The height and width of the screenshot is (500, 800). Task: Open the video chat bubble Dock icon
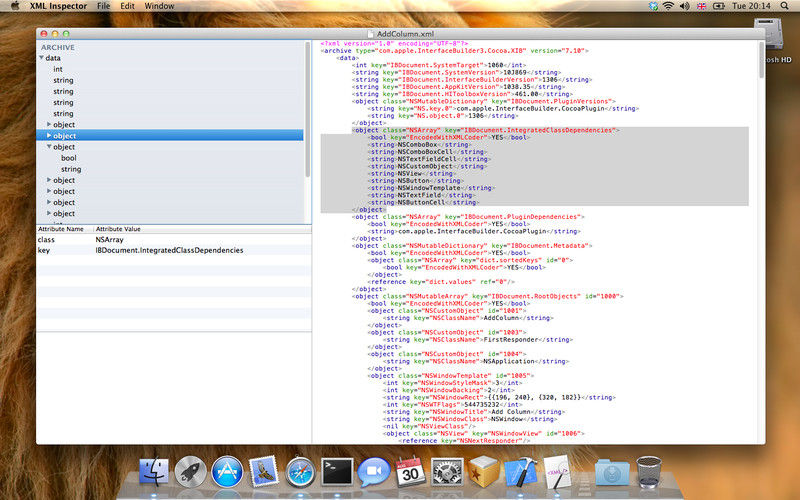373,471
